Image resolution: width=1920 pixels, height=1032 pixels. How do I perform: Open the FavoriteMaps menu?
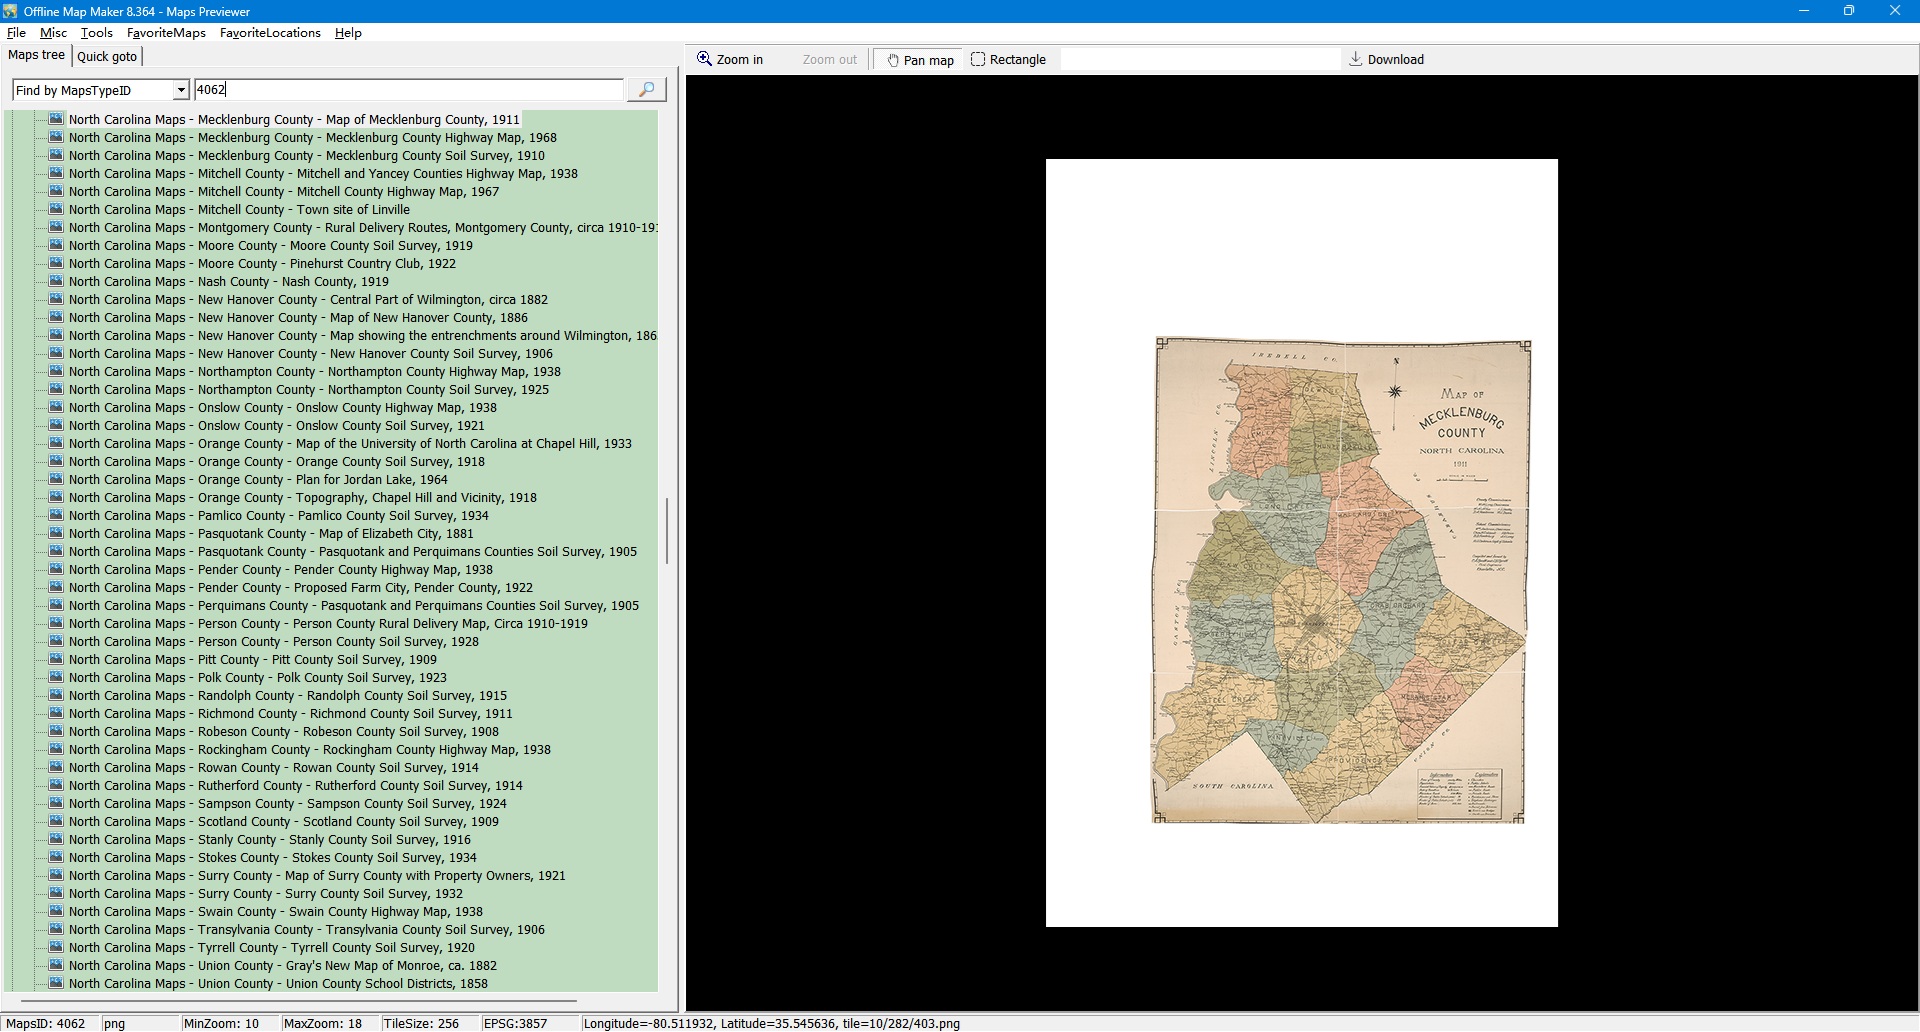click(x=166, y=33)
